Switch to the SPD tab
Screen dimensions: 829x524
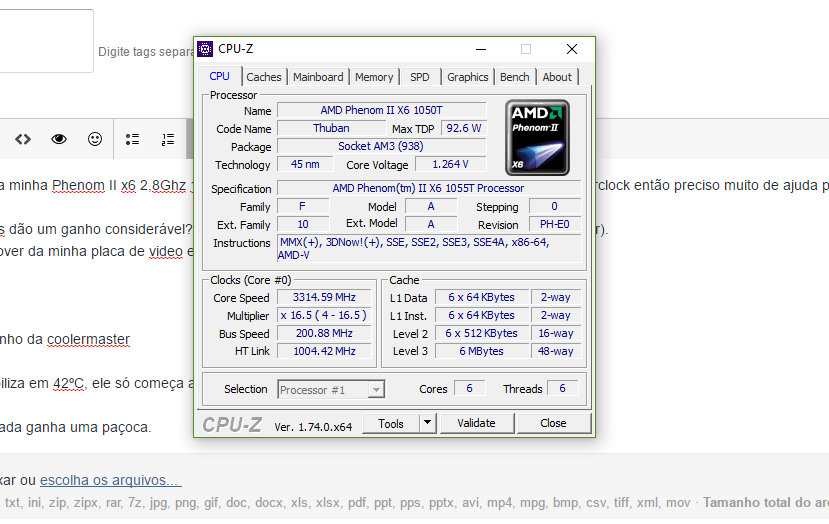[x=420, y=77]
